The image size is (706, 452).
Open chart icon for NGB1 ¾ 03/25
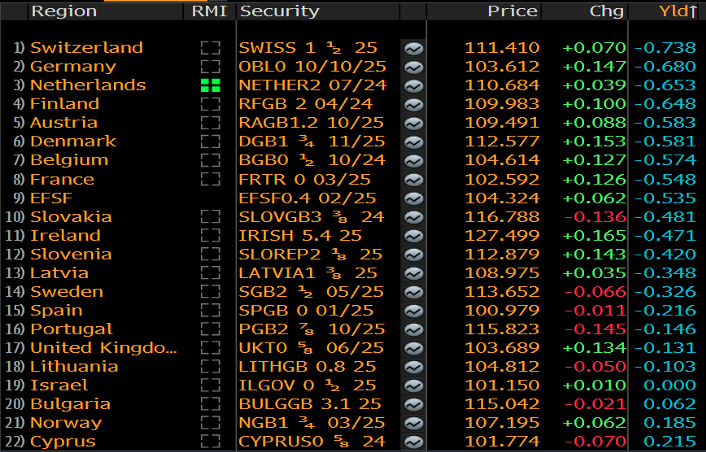pos(413,423)
